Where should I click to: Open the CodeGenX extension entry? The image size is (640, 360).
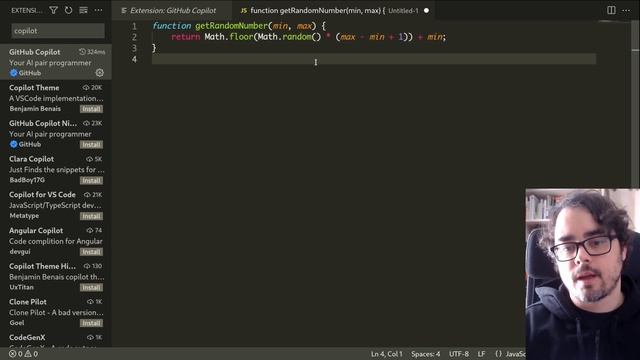pyautogui.click(x=56, y=339)
